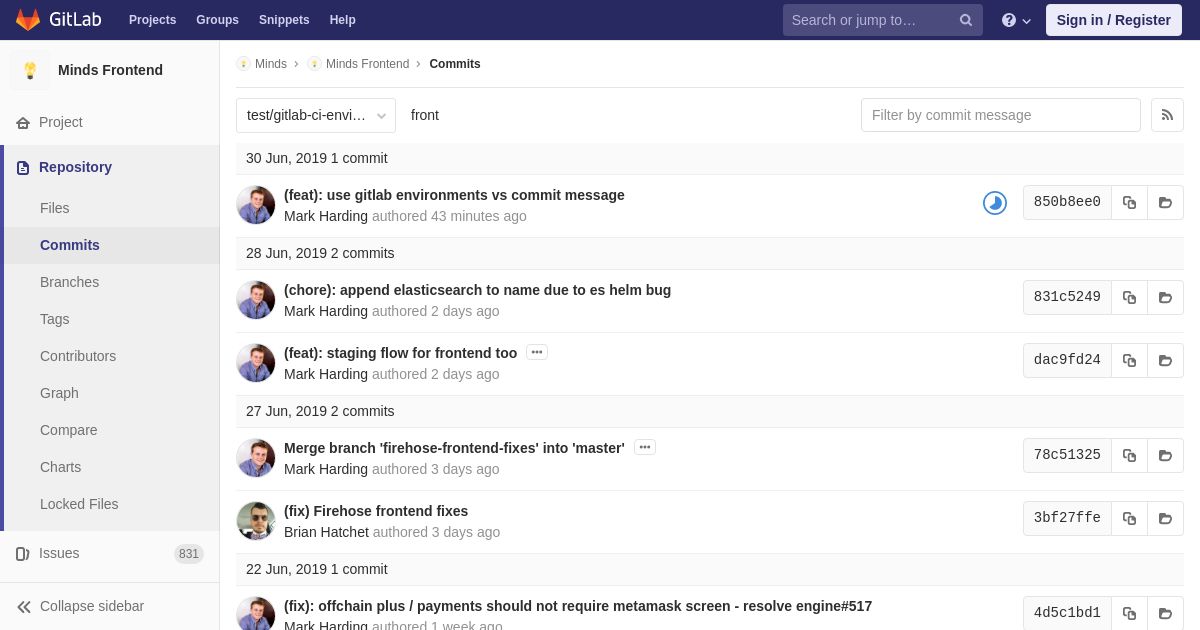Viewport: 1200px width, 630px height.
Task: Open commit 'use gitlab environments vs commit message'
Action: click(x=454, y=195)
